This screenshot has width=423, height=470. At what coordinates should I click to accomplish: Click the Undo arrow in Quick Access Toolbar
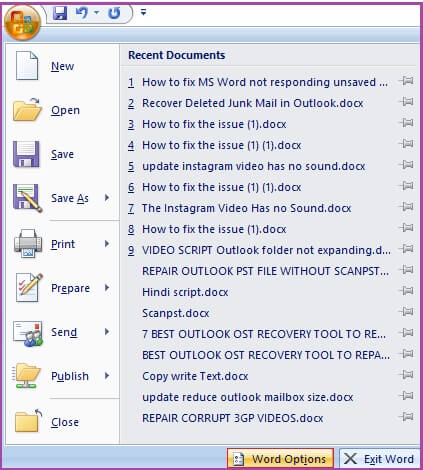pos(82,13)
